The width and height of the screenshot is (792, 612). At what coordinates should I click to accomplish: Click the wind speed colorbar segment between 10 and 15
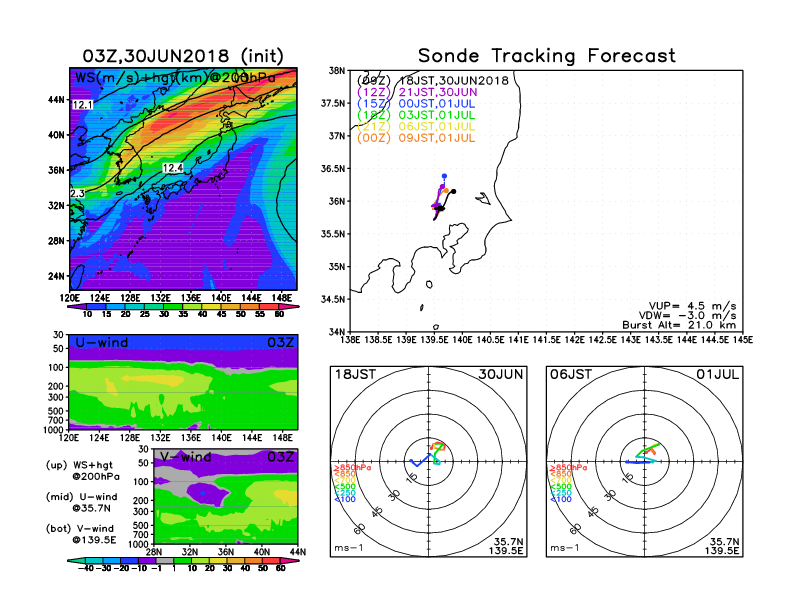[96, 306]
